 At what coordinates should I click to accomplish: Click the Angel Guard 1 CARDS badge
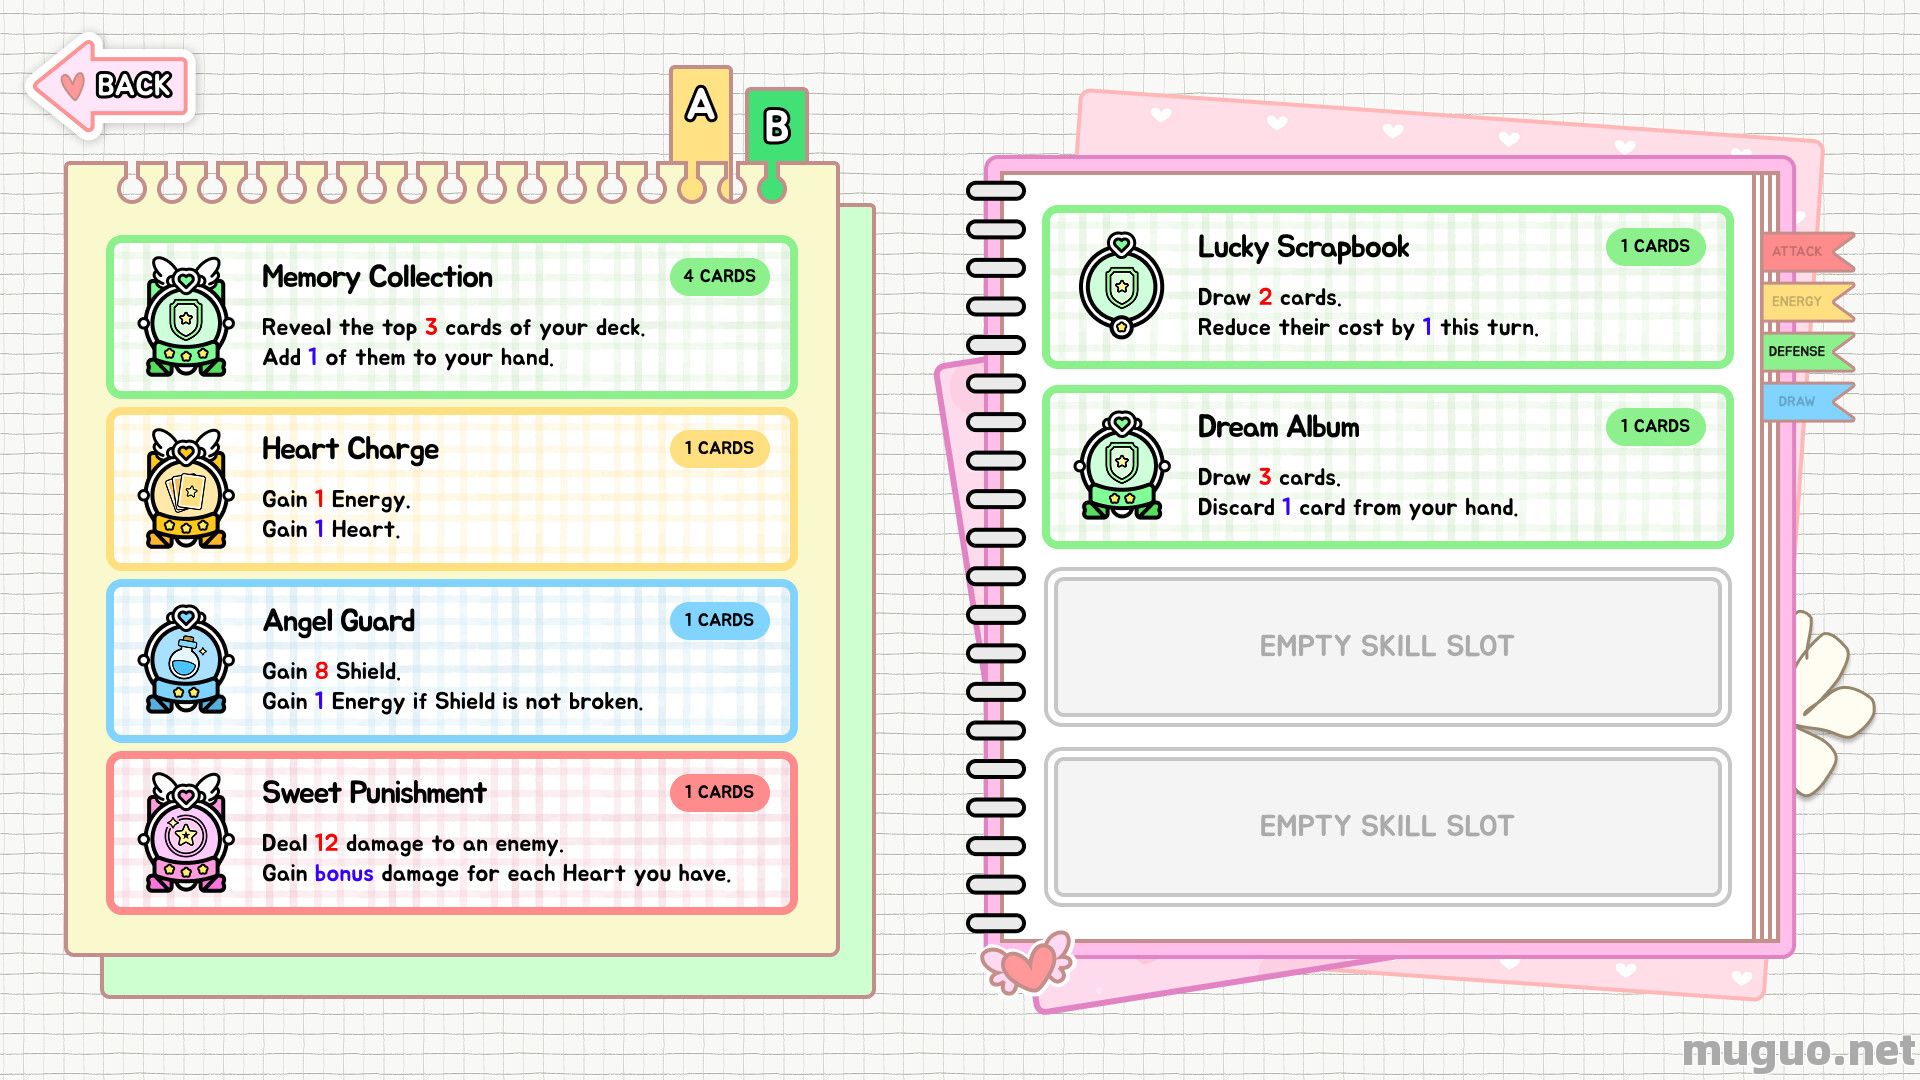719,620
